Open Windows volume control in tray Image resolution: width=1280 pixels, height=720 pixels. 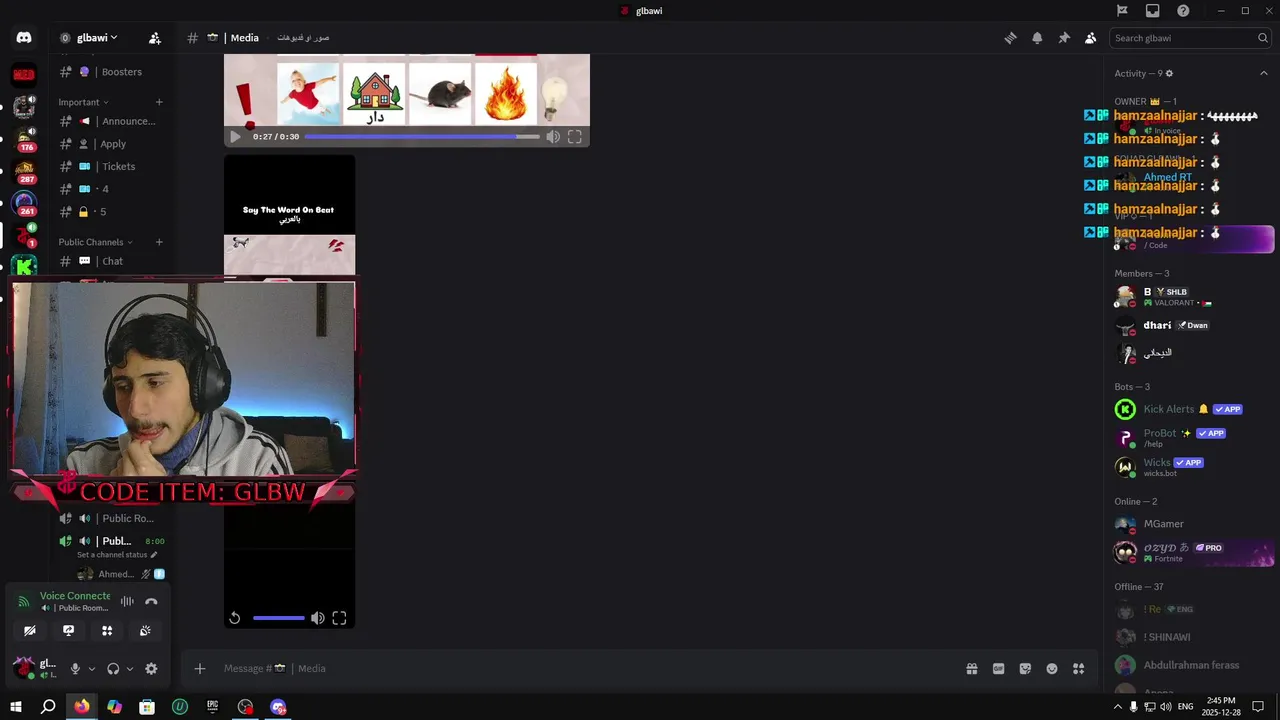pos(1166,707)
